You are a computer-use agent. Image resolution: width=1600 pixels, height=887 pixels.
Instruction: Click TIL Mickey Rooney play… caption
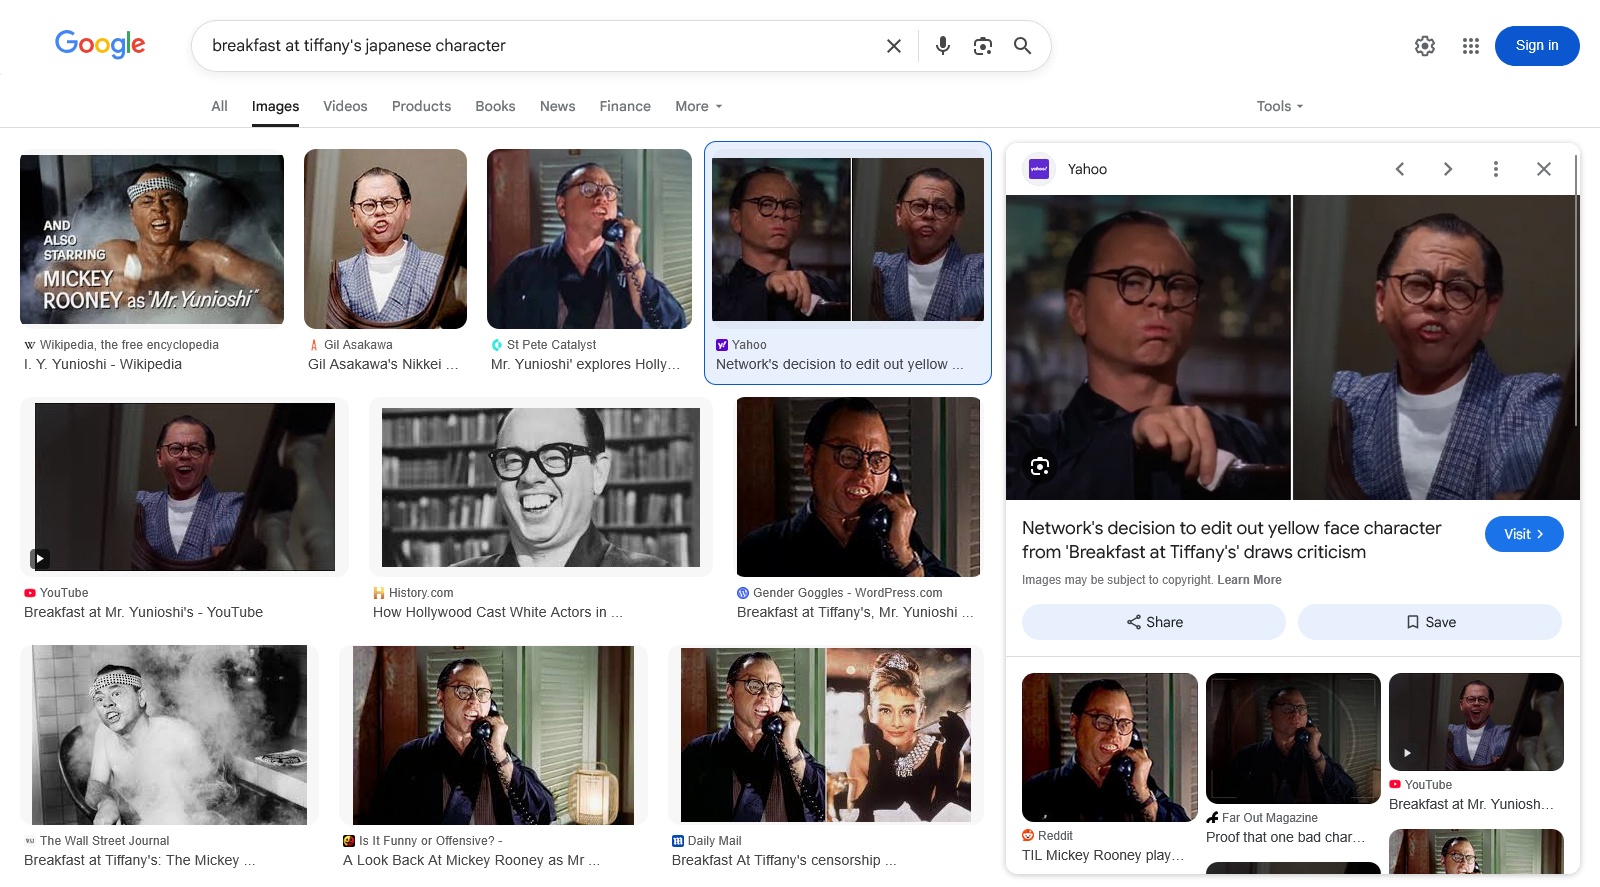tap(1103, 855)
